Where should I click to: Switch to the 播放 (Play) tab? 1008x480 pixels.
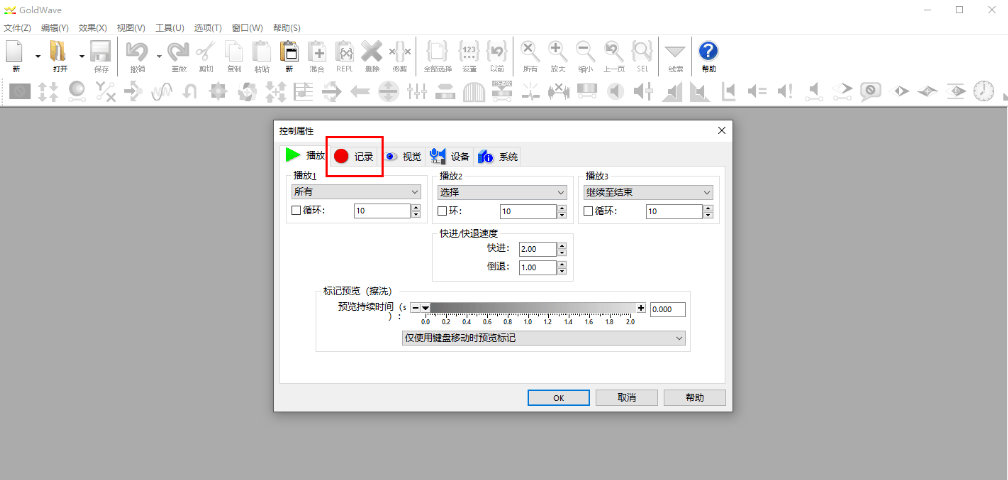(306, 155)
